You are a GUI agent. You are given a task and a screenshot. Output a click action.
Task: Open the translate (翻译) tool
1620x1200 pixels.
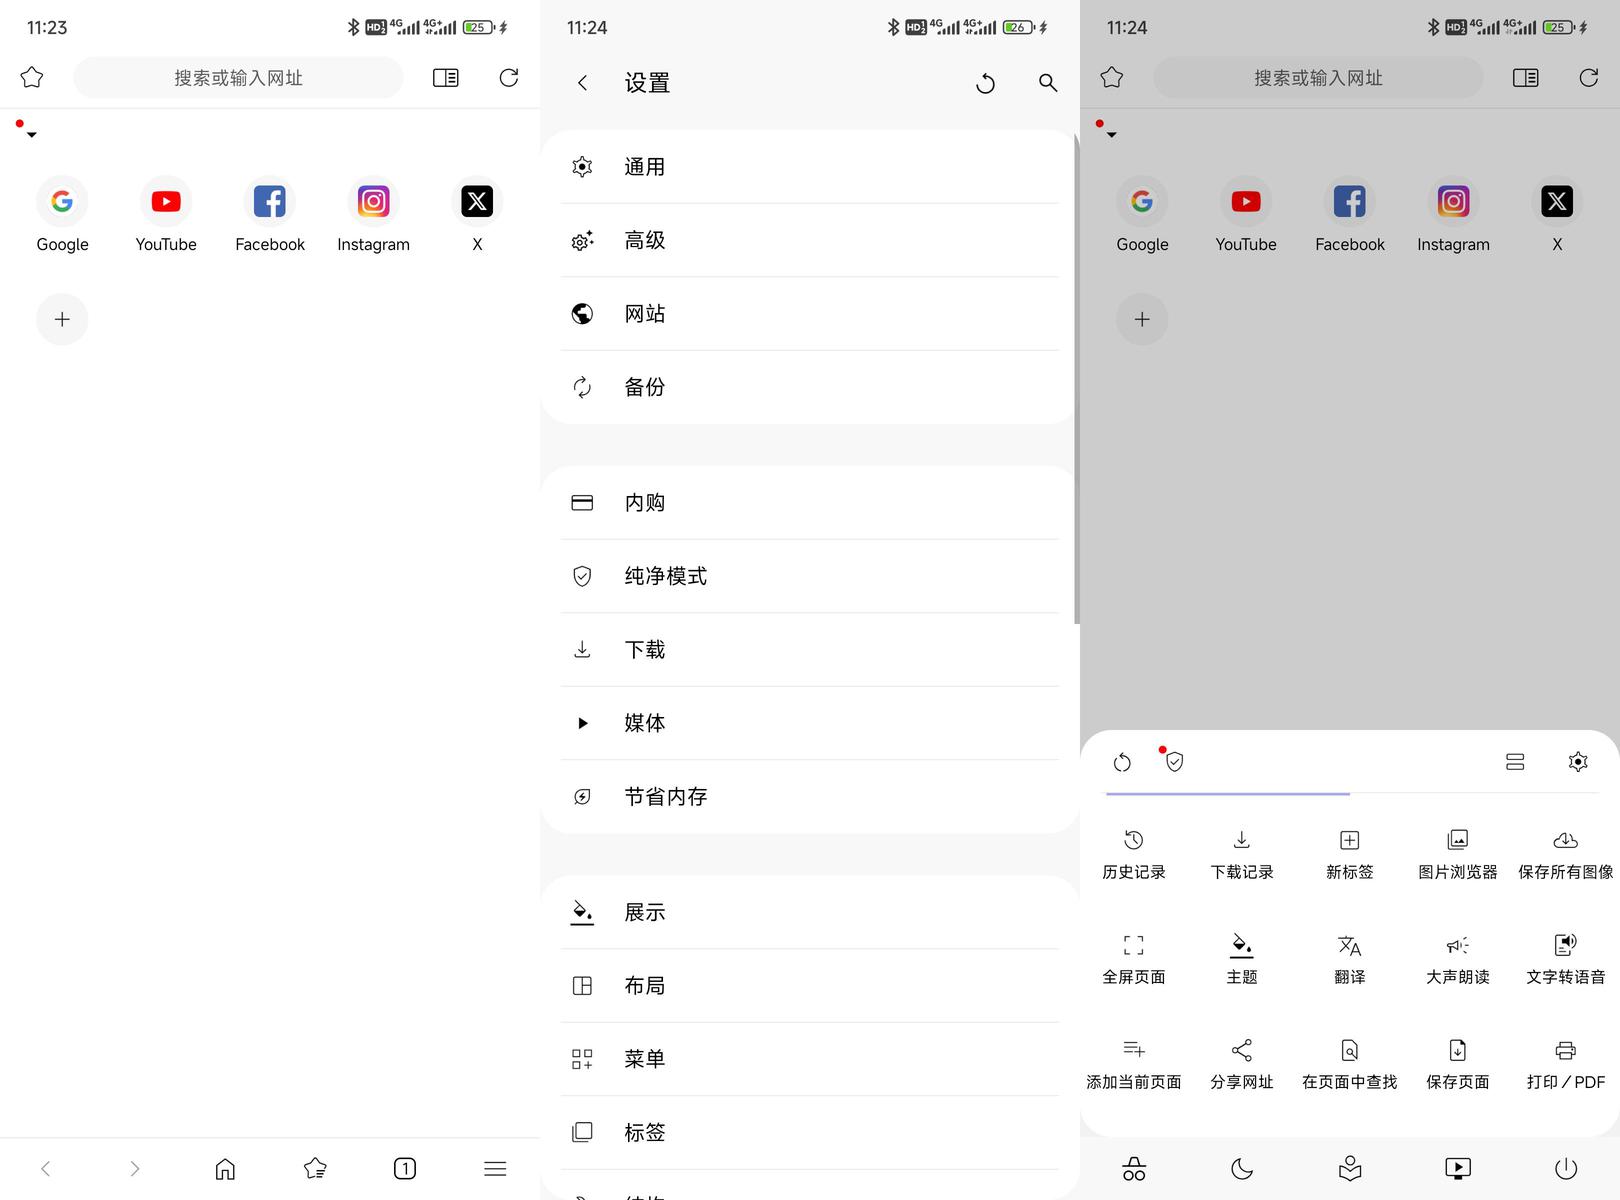pyautogui.click(x=1349, y=958)
